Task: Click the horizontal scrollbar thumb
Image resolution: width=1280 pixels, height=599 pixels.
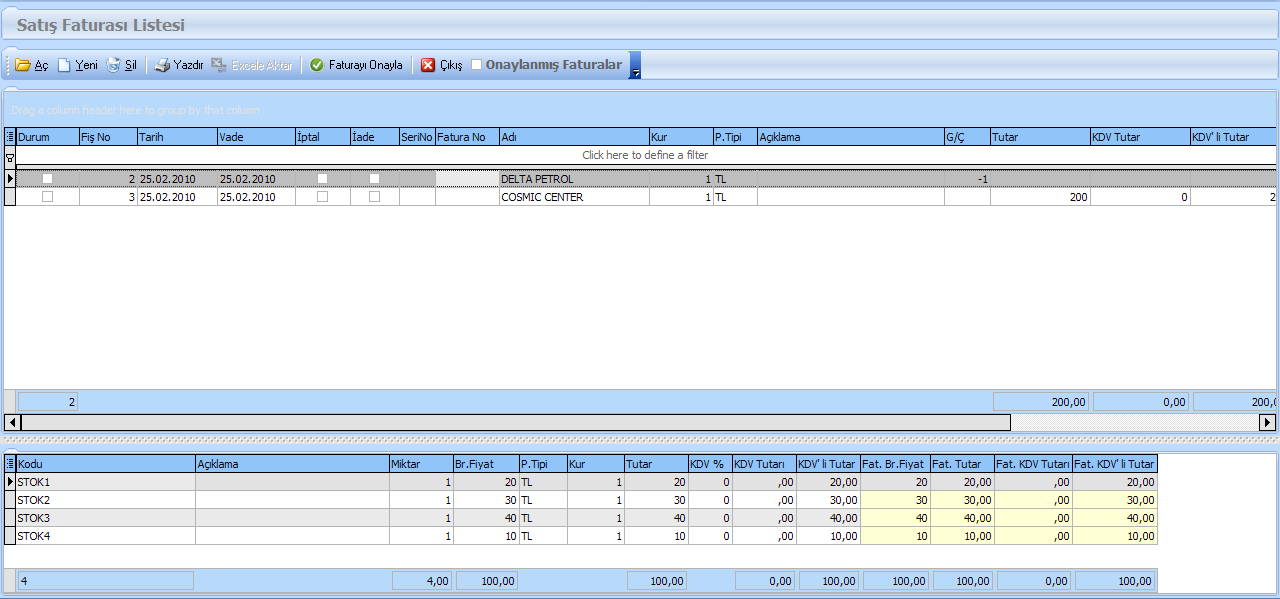Action: tap(515, 423)
